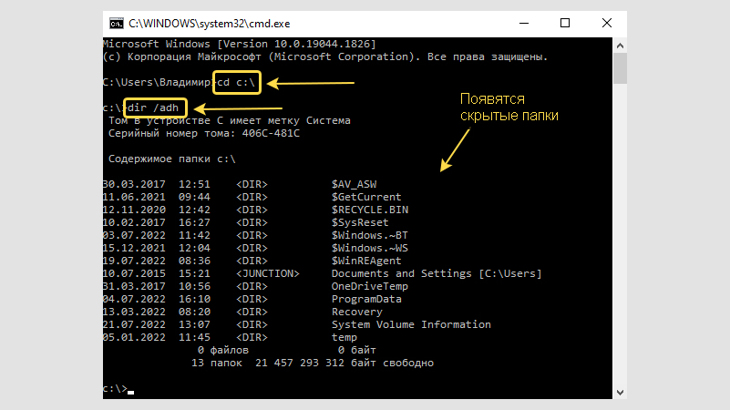
Task: Click at the c:\> prompt cursor
Action: tap(131, 392)
